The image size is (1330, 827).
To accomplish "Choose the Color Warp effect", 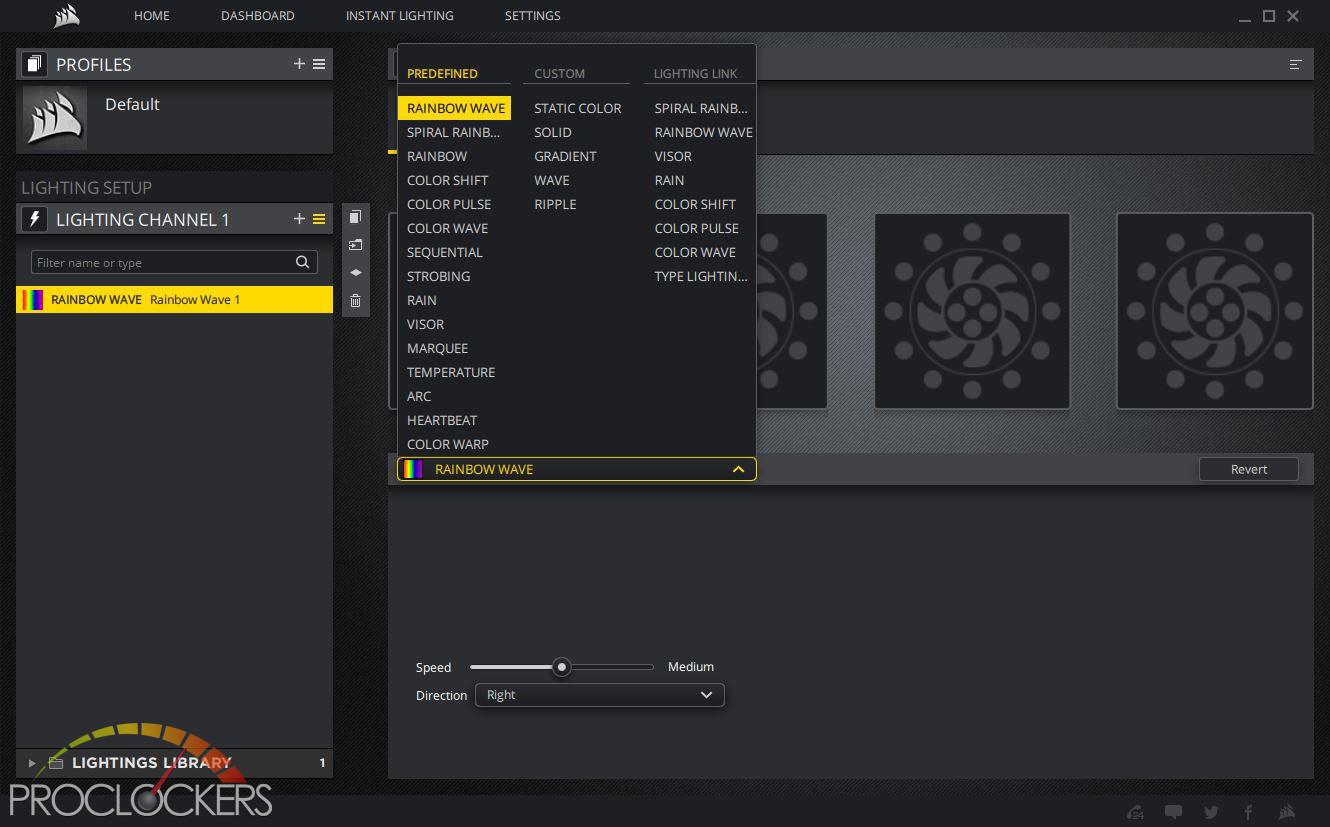I will pyautogui.click(x=448, y=444).
